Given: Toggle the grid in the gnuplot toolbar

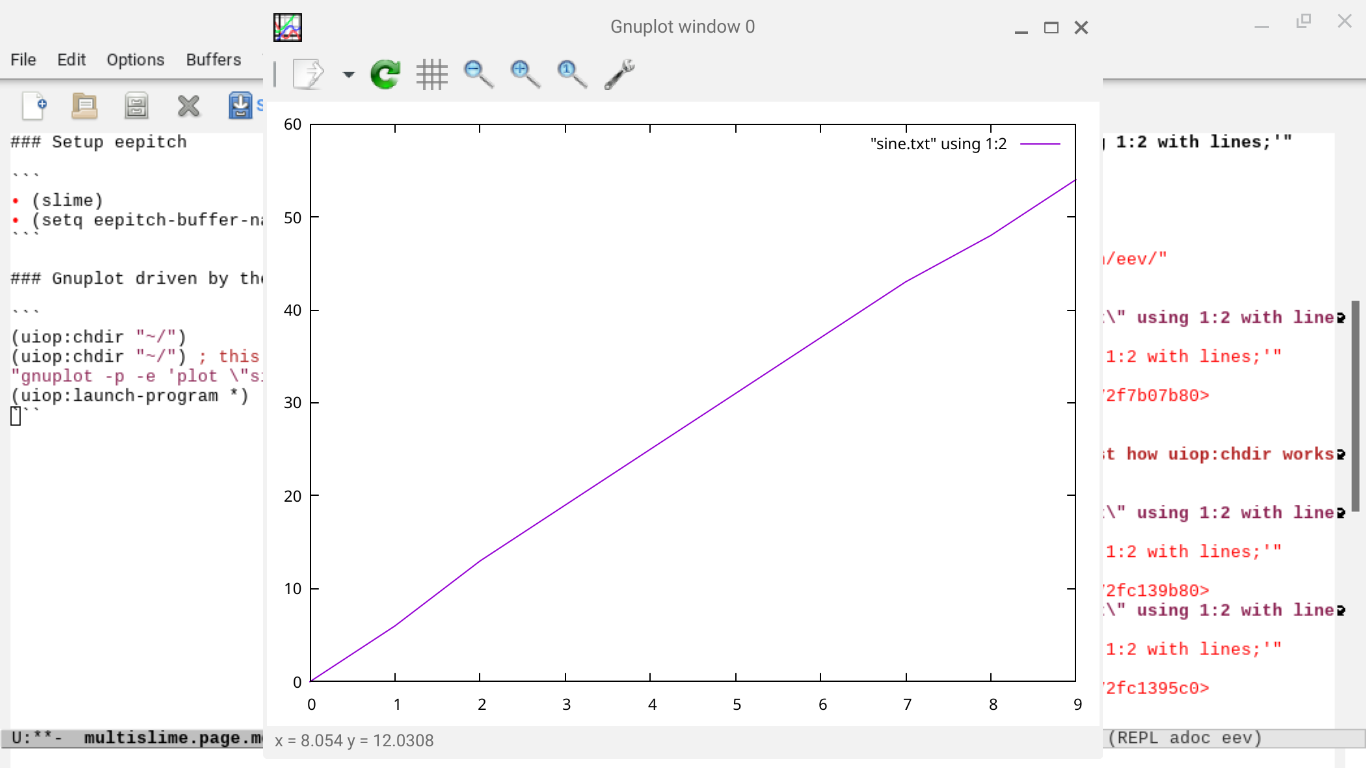Looking at the screenshot, I should pos(432,74).
